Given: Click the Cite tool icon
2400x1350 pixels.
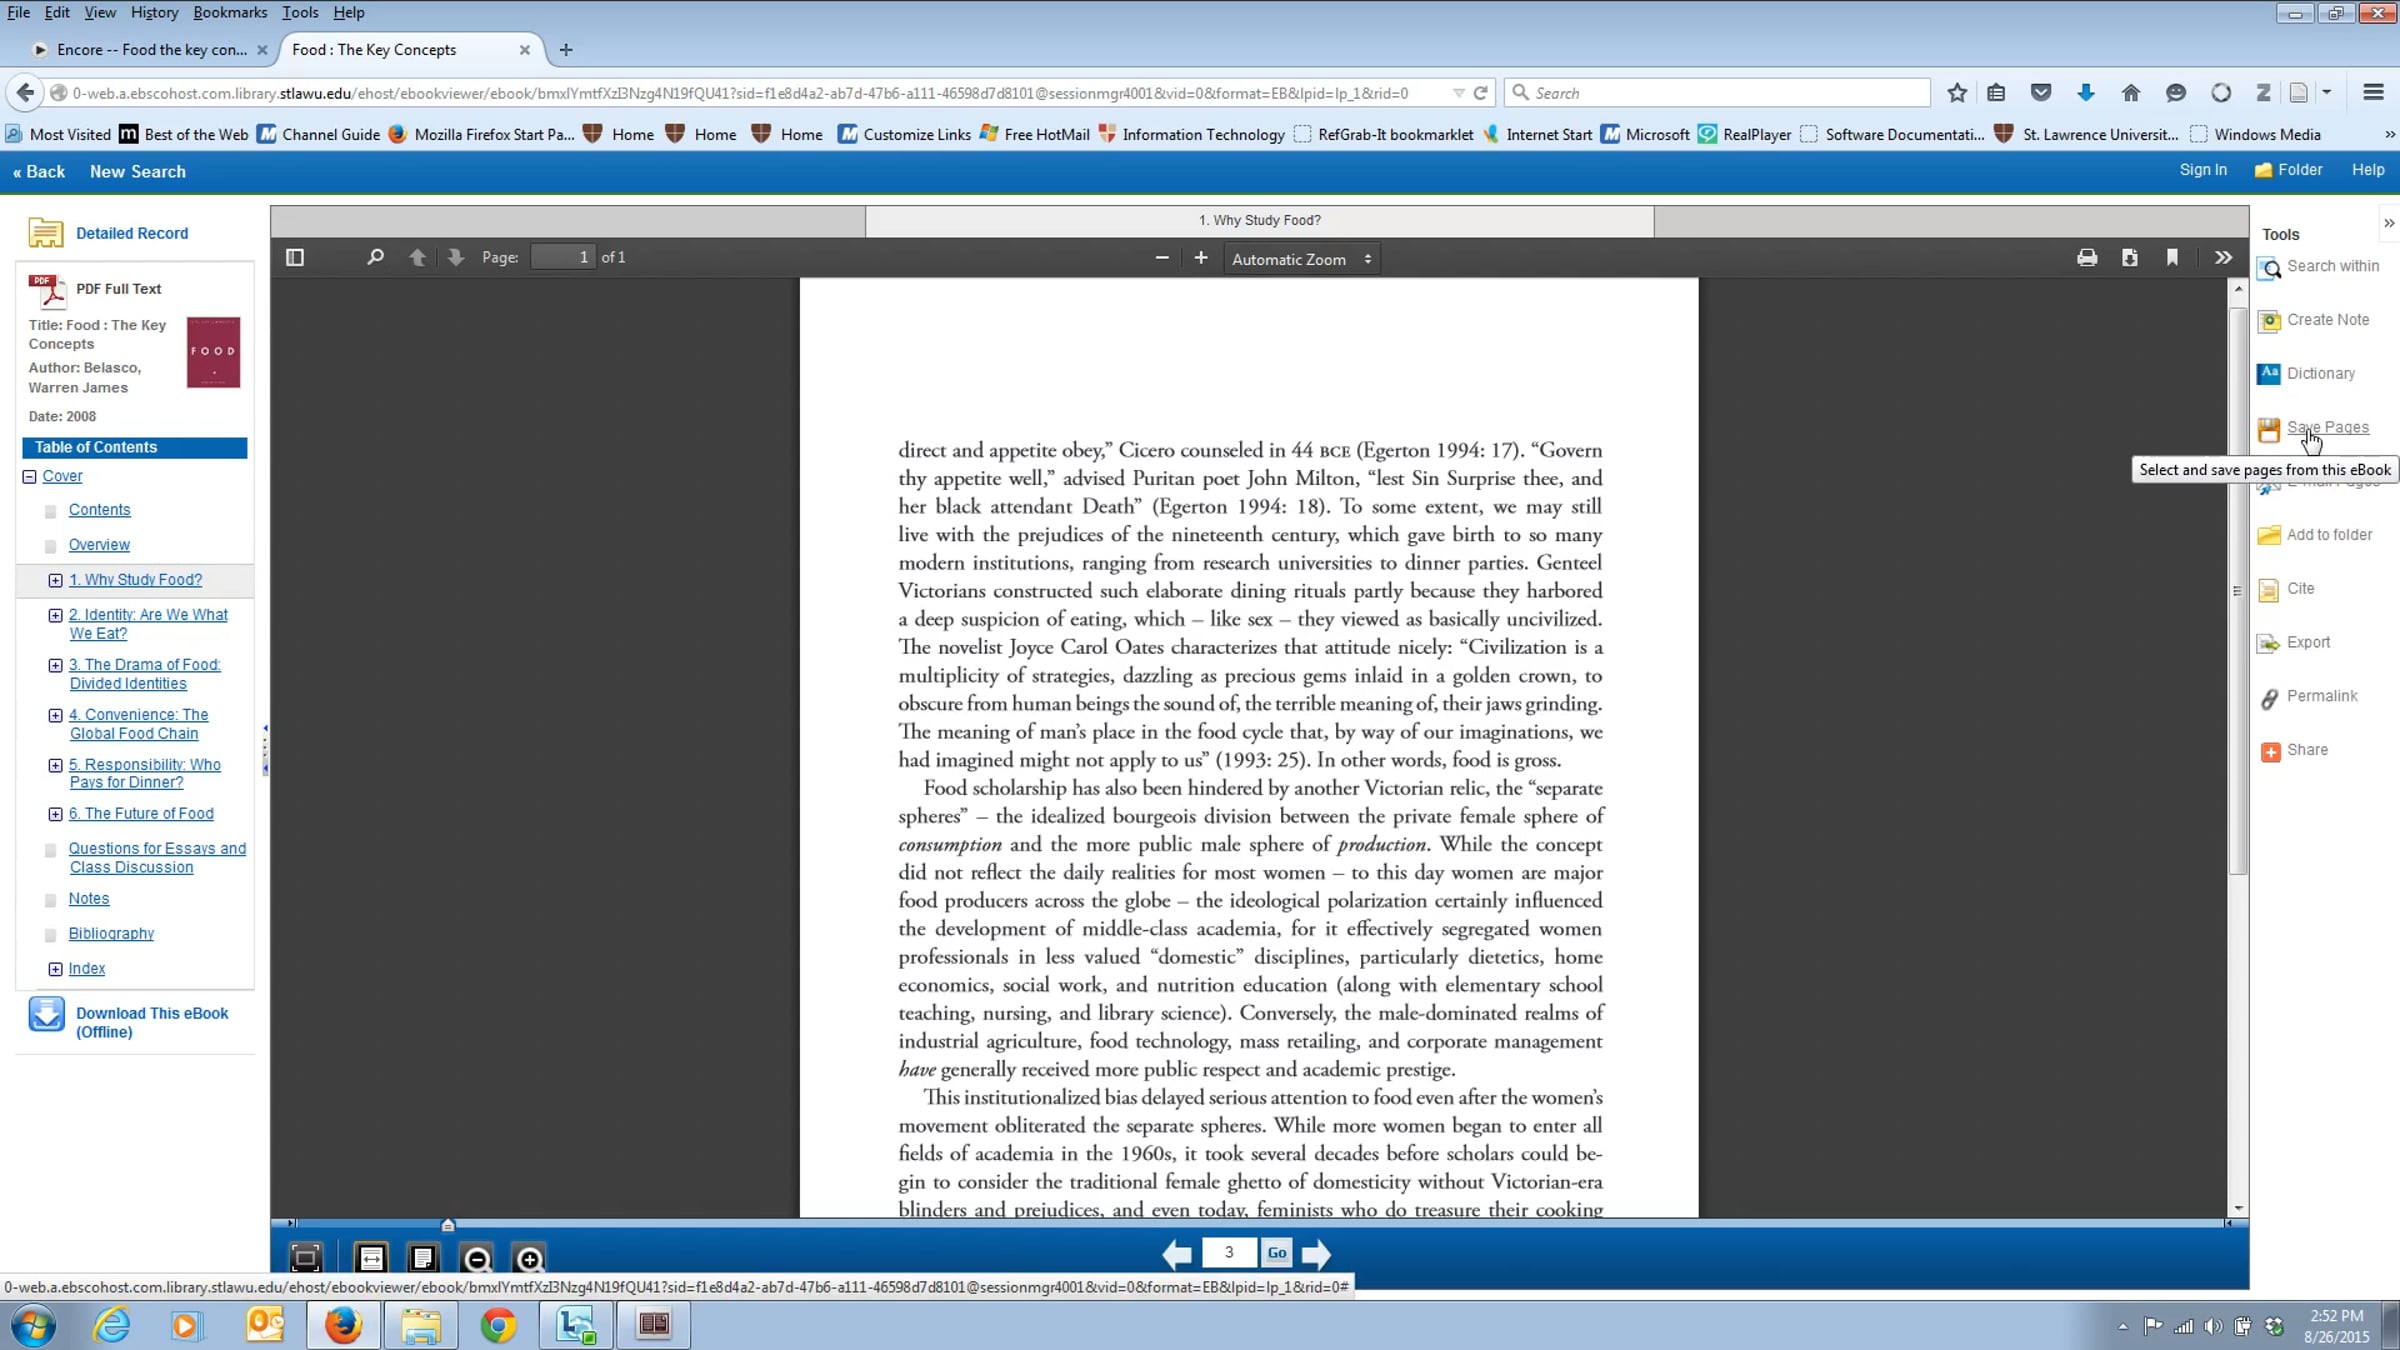Looking at the screenshot, I should coord(2269,589).
